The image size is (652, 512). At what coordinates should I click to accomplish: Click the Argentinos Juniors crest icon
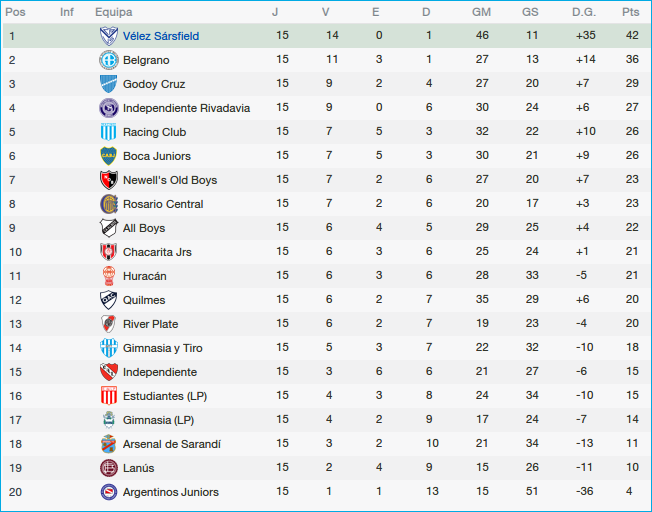pyautogui.click(x=109, y=492)
